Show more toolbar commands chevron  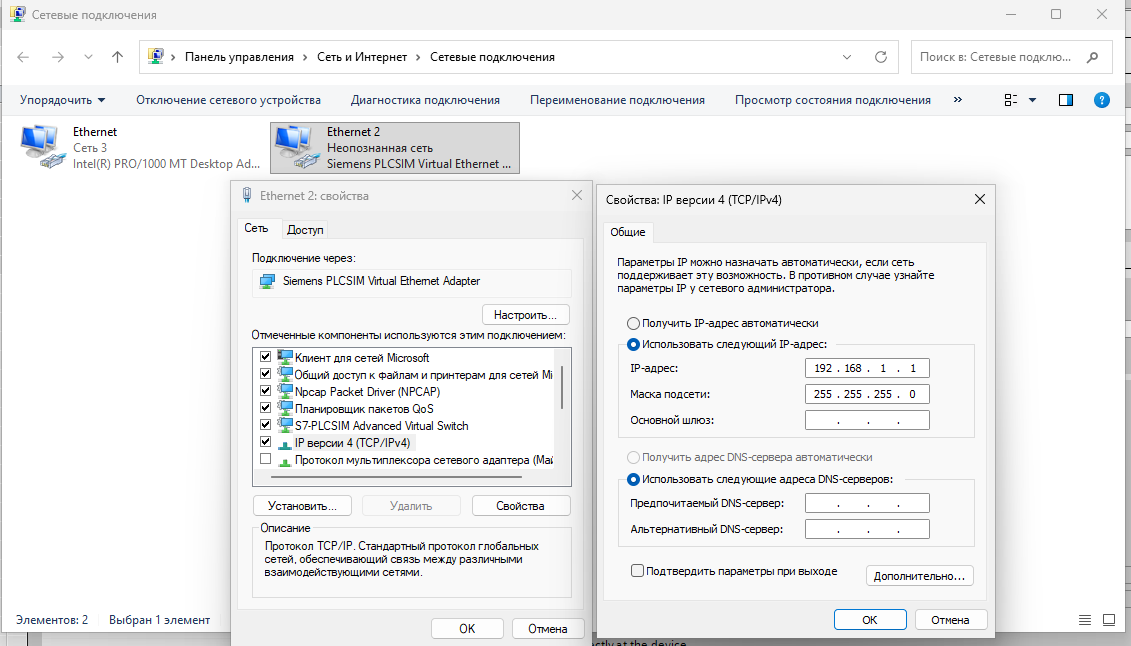click(958, 99)
